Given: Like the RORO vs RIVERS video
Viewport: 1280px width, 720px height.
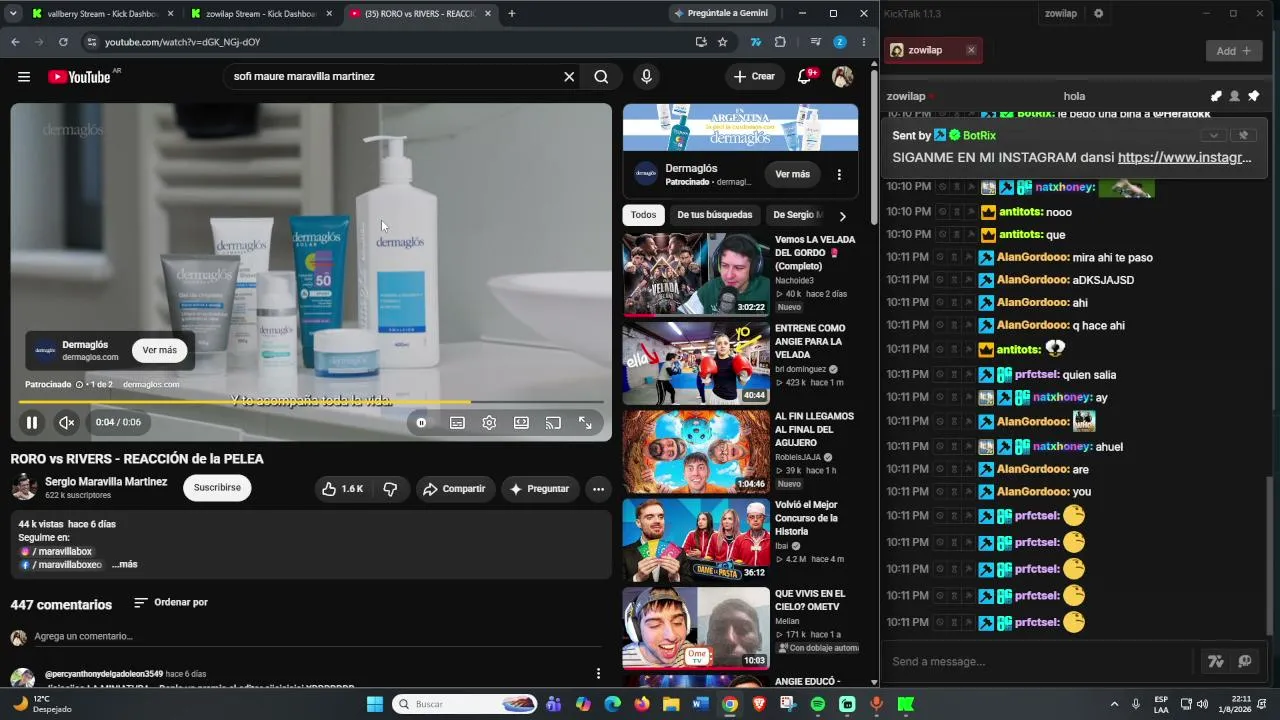Looking at the screenshot, I should click(342, 489).
